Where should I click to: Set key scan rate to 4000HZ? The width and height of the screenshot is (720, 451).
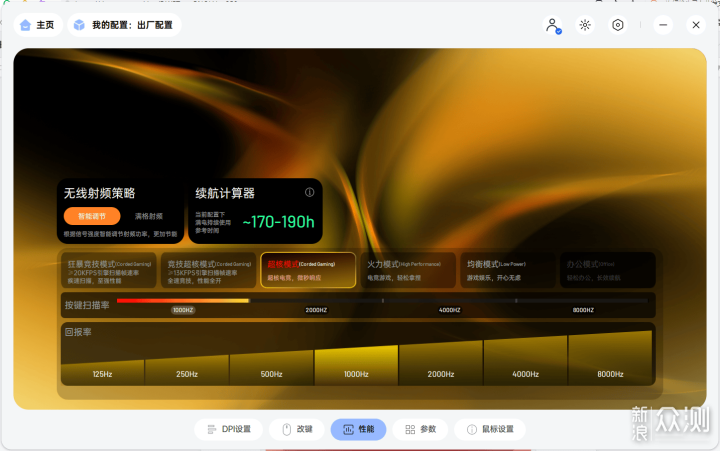pyautogui.click(x=450, y=310)
